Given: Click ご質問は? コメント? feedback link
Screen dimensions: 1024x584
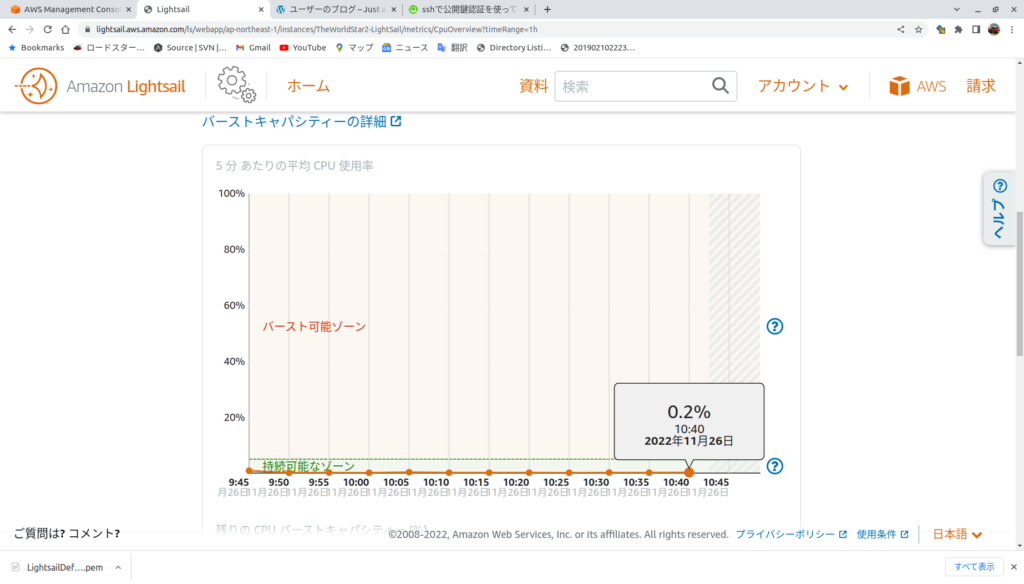Looking at the screenshot, I should coord(67,534).
